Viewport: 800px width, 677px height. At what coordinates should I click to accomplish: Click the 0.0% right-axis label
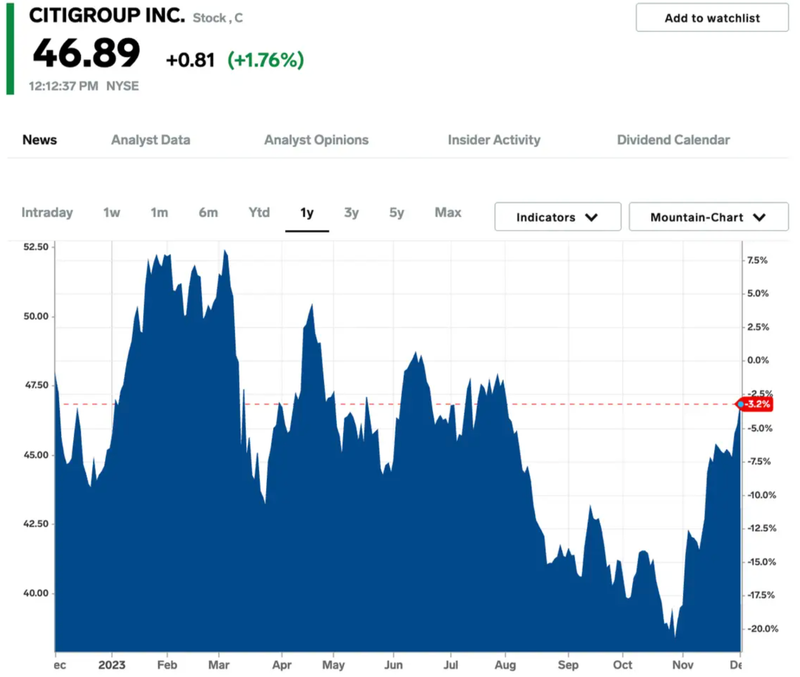(758, 360)
